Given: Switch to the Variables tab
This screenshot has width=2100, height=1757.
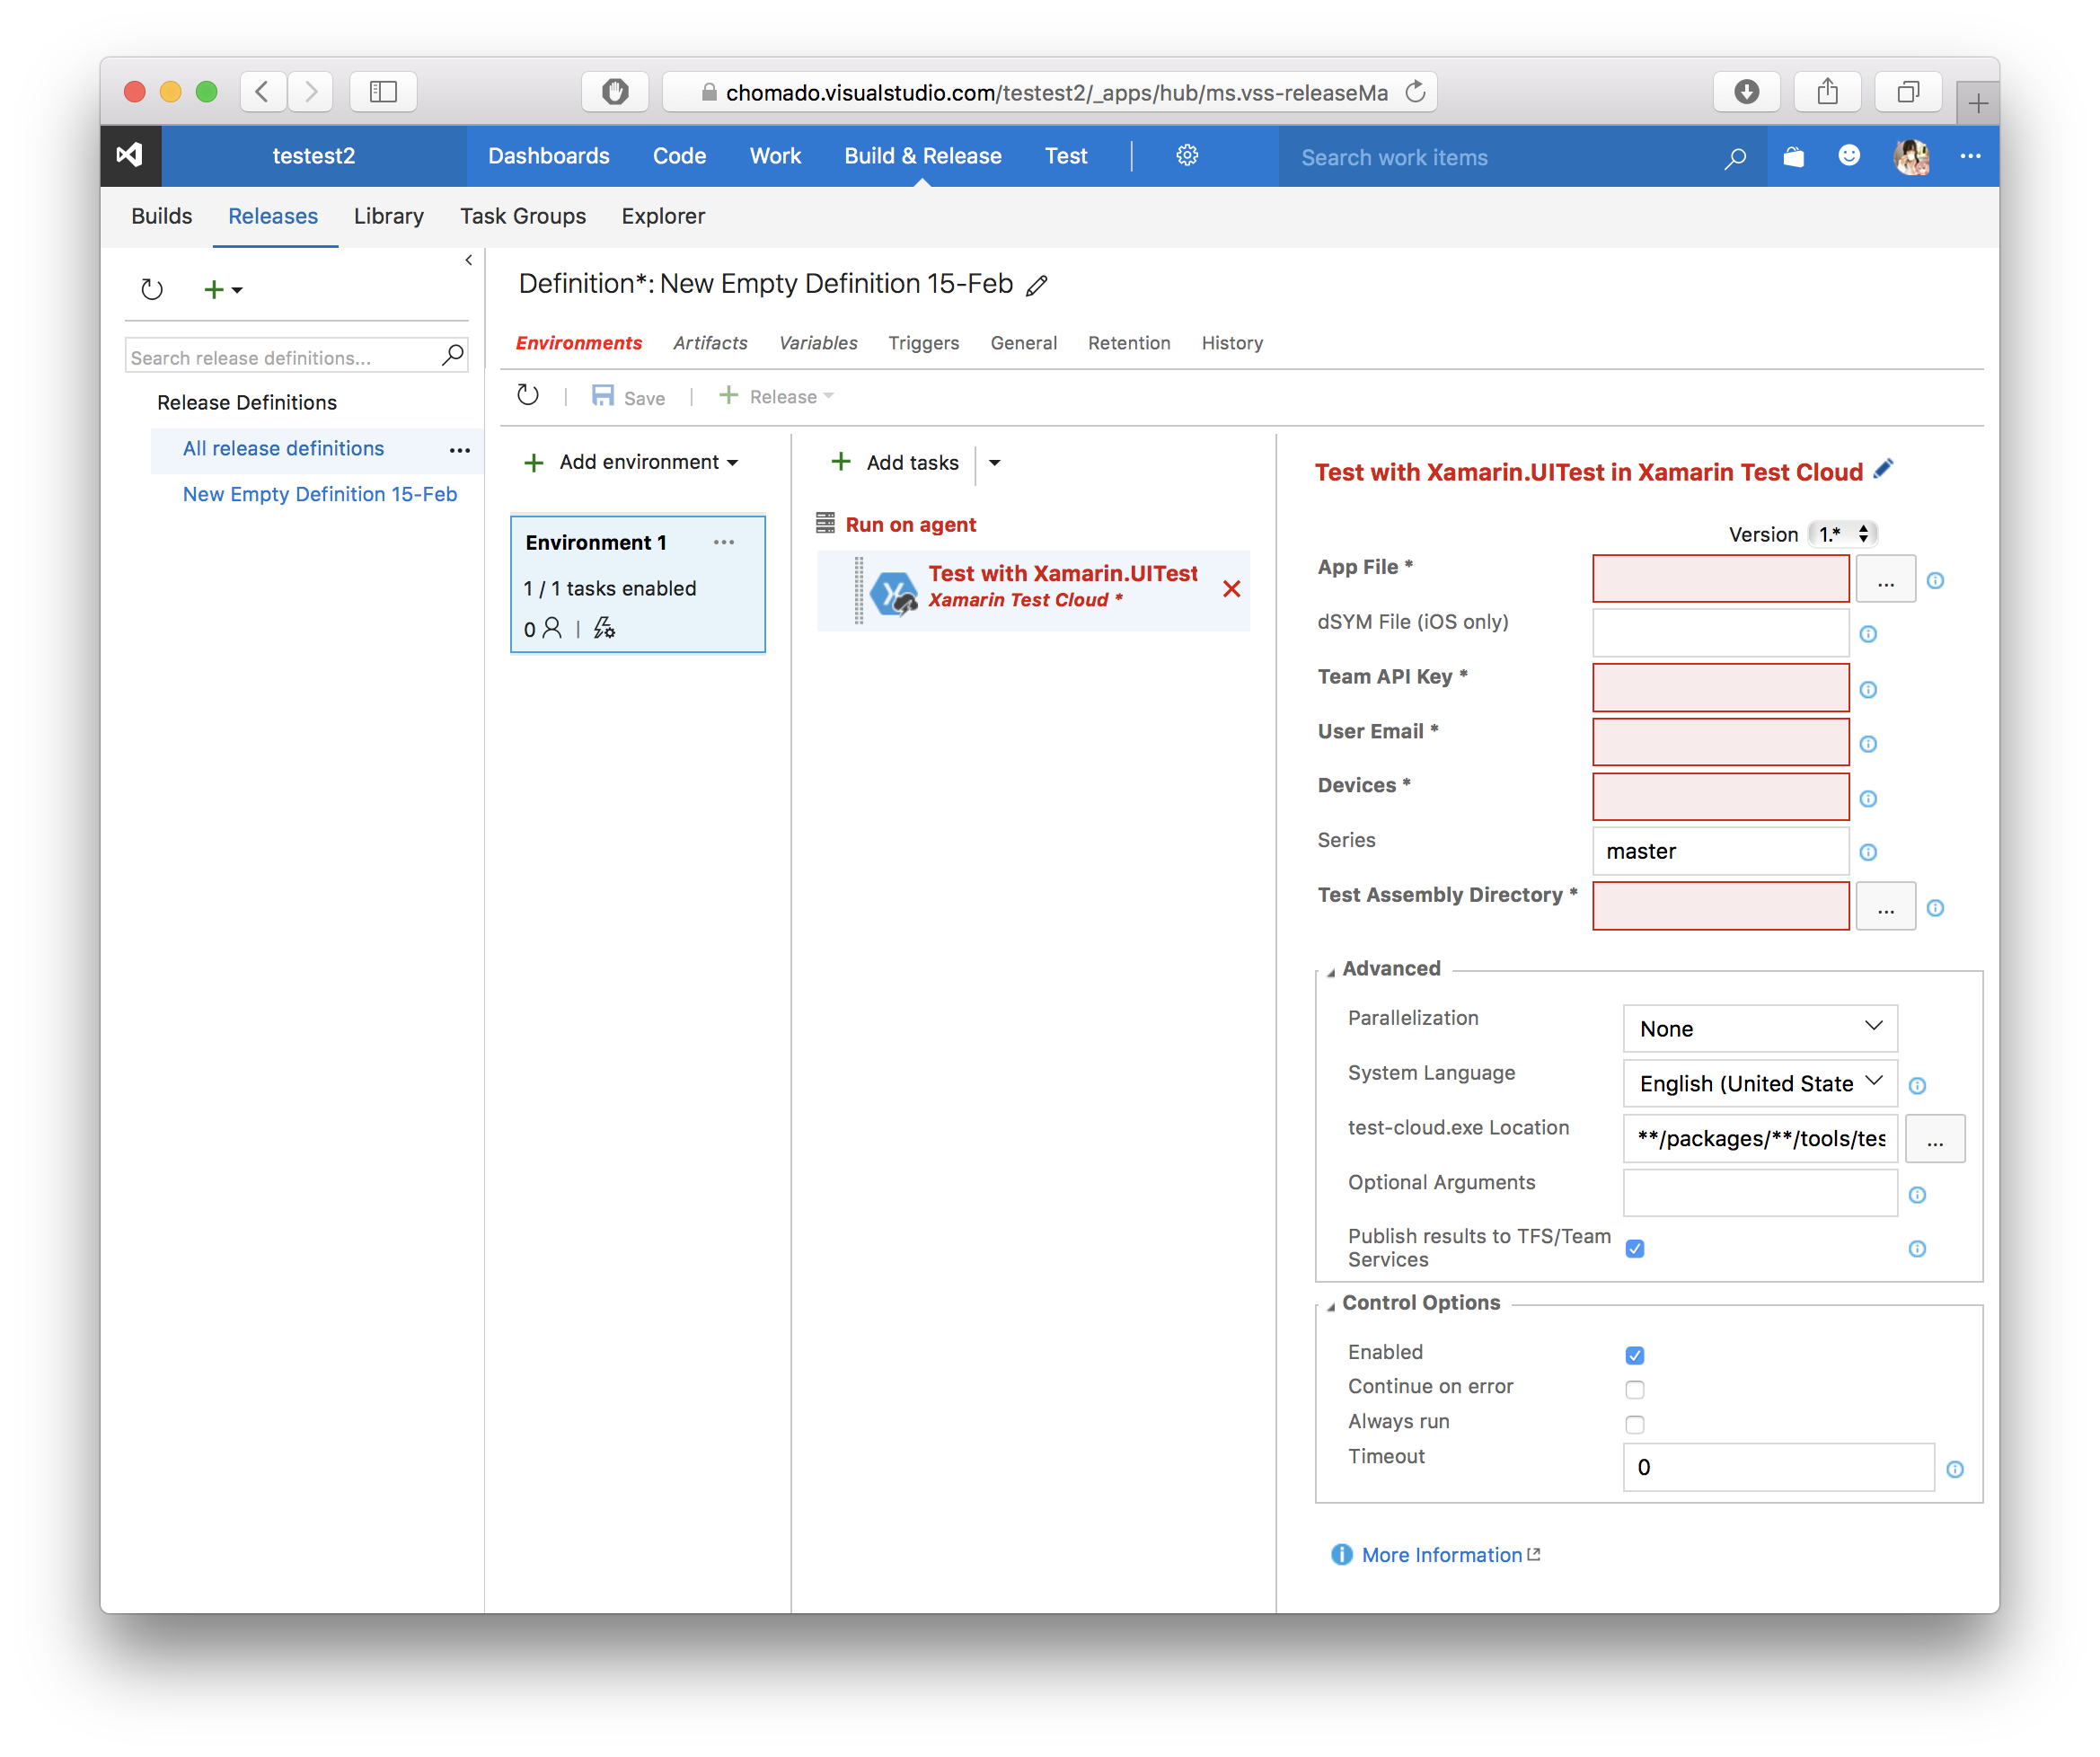Looking at the screenshot, I should coord(818,343).
